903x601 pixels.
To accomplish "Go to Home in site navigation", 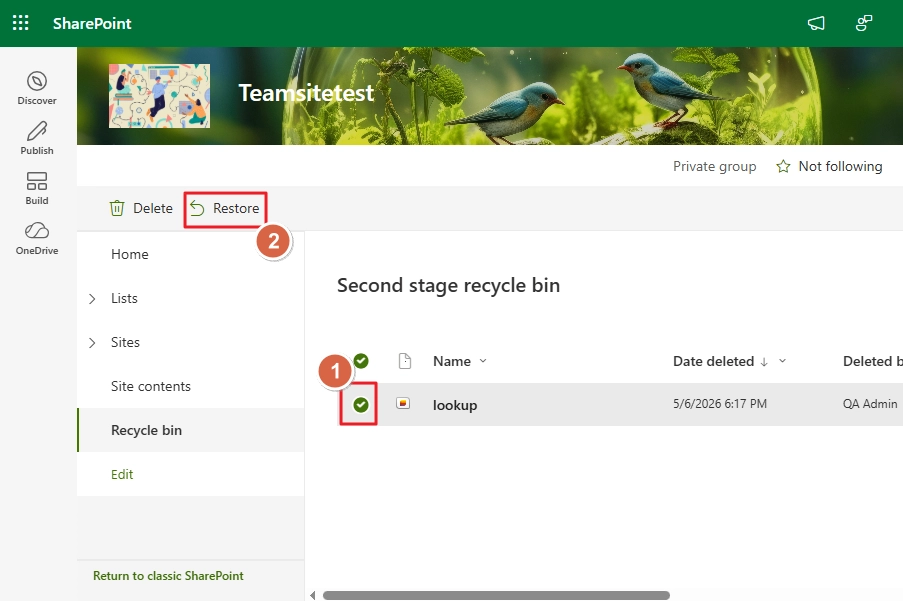I will tap(130, 254).
